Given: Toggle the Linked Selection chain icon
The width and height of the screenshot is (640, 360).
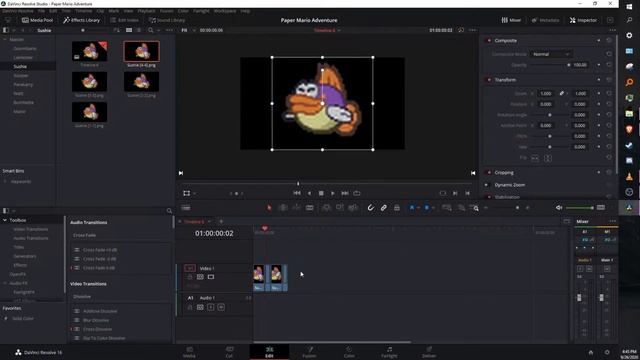Looking at the screenshot, I should click(384, 208).
